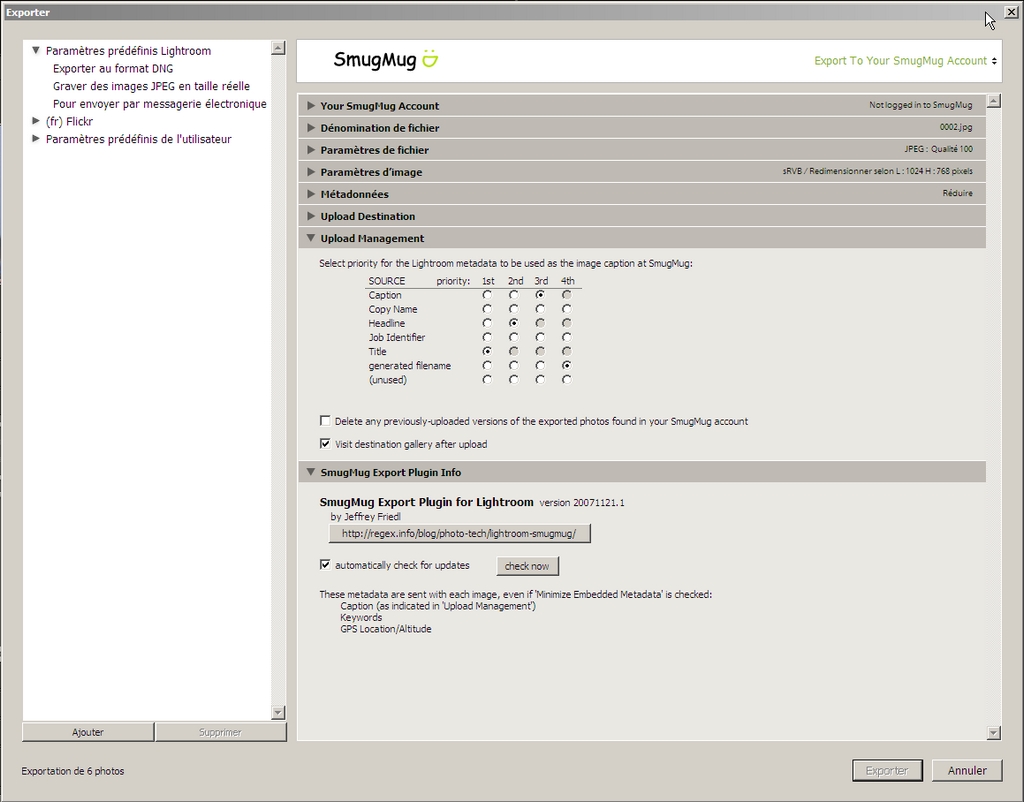Click 'JPEG : Qualité 100' summary text
This screenshot has height=802, width=1024.
pyautogui.click(x=938, y=150)
